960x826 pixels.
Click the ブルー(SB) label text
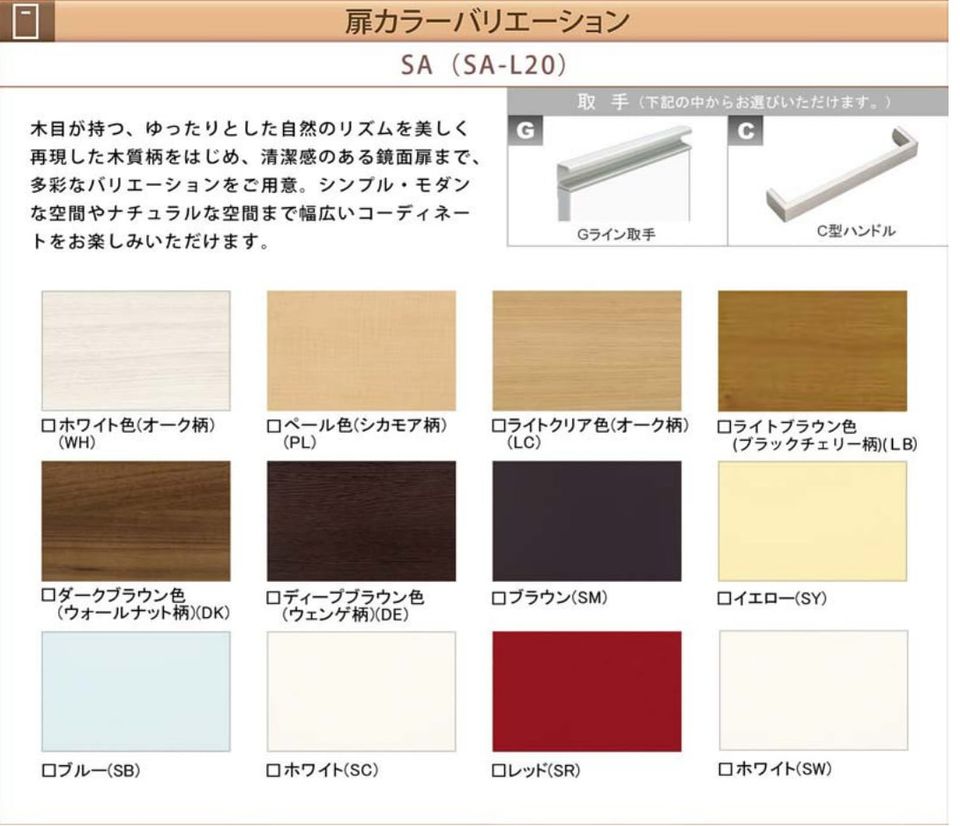tap(99, 771)
